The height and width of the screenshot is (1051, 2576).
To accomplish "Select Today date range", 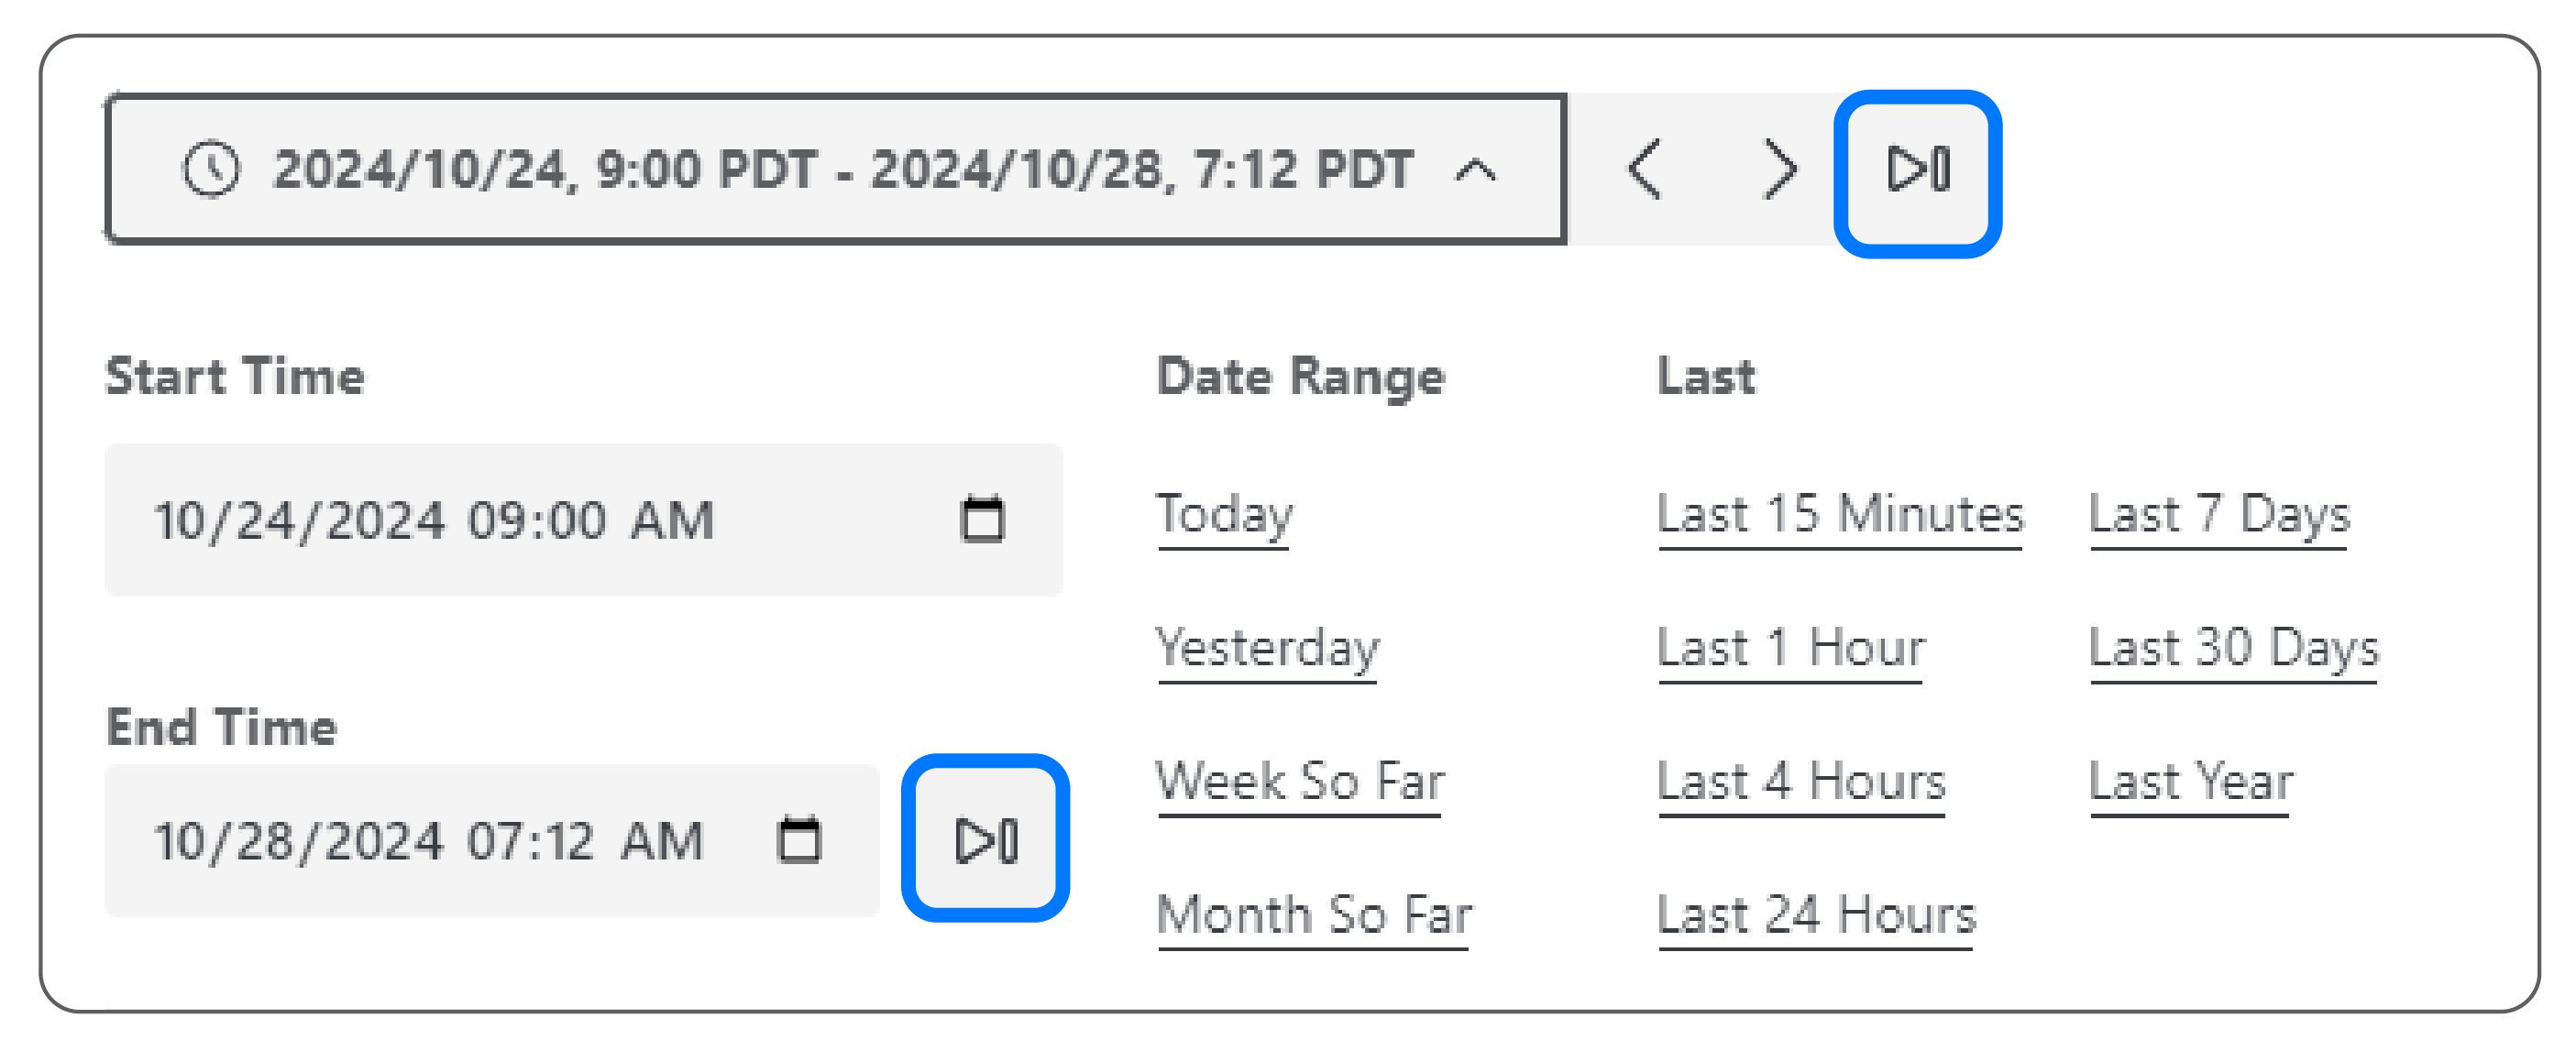I will click(x=1224, y=517).
